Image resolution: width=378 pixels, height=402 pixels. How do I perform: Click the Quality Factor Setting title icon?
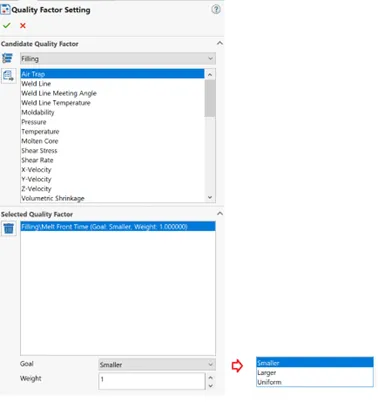click(5, 9)
